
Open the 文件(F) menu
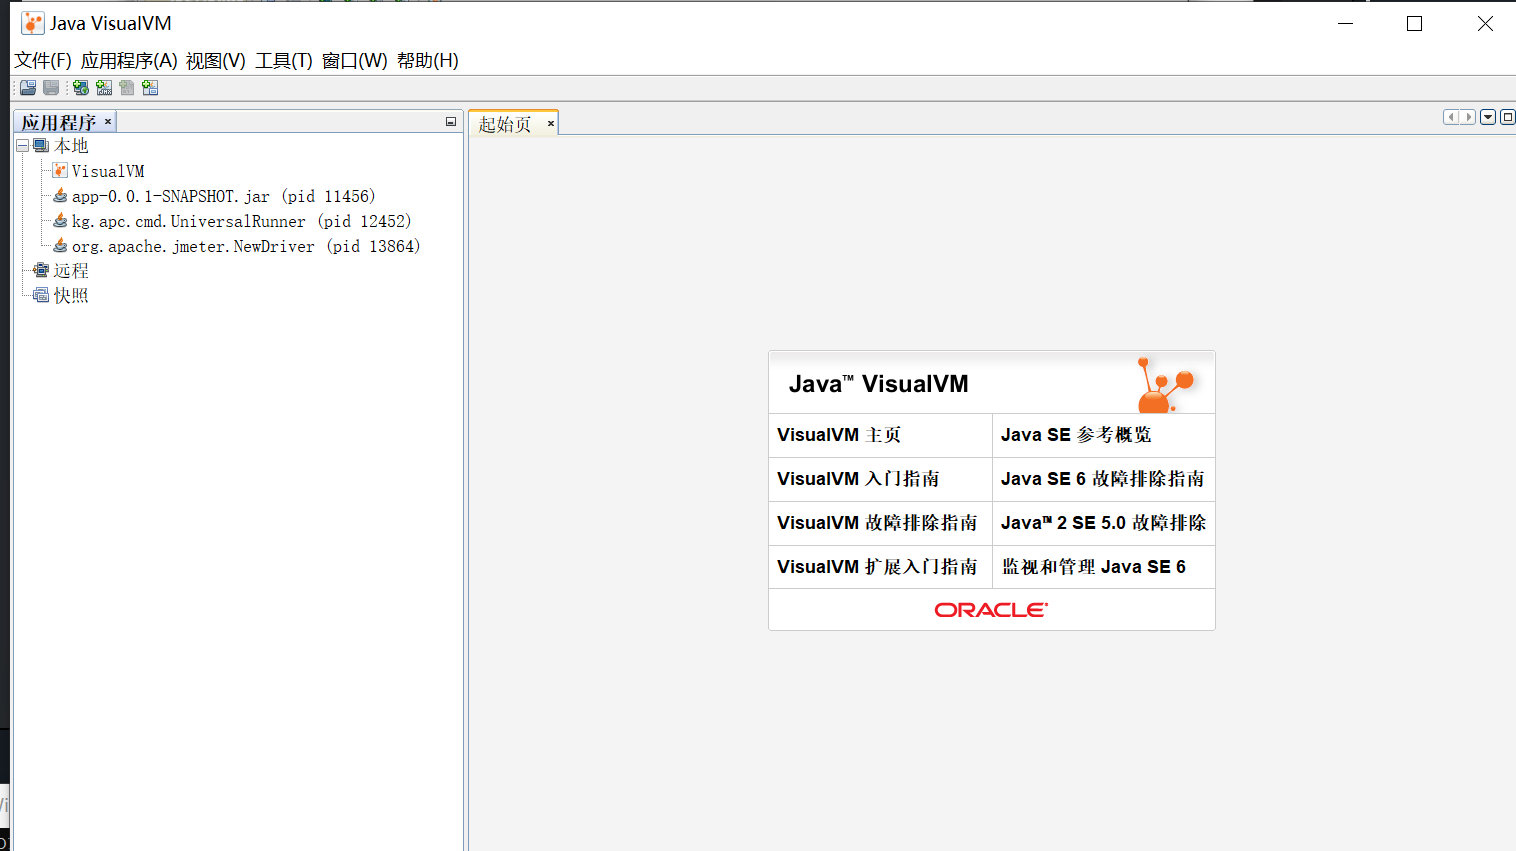click(x=43, y=61)
